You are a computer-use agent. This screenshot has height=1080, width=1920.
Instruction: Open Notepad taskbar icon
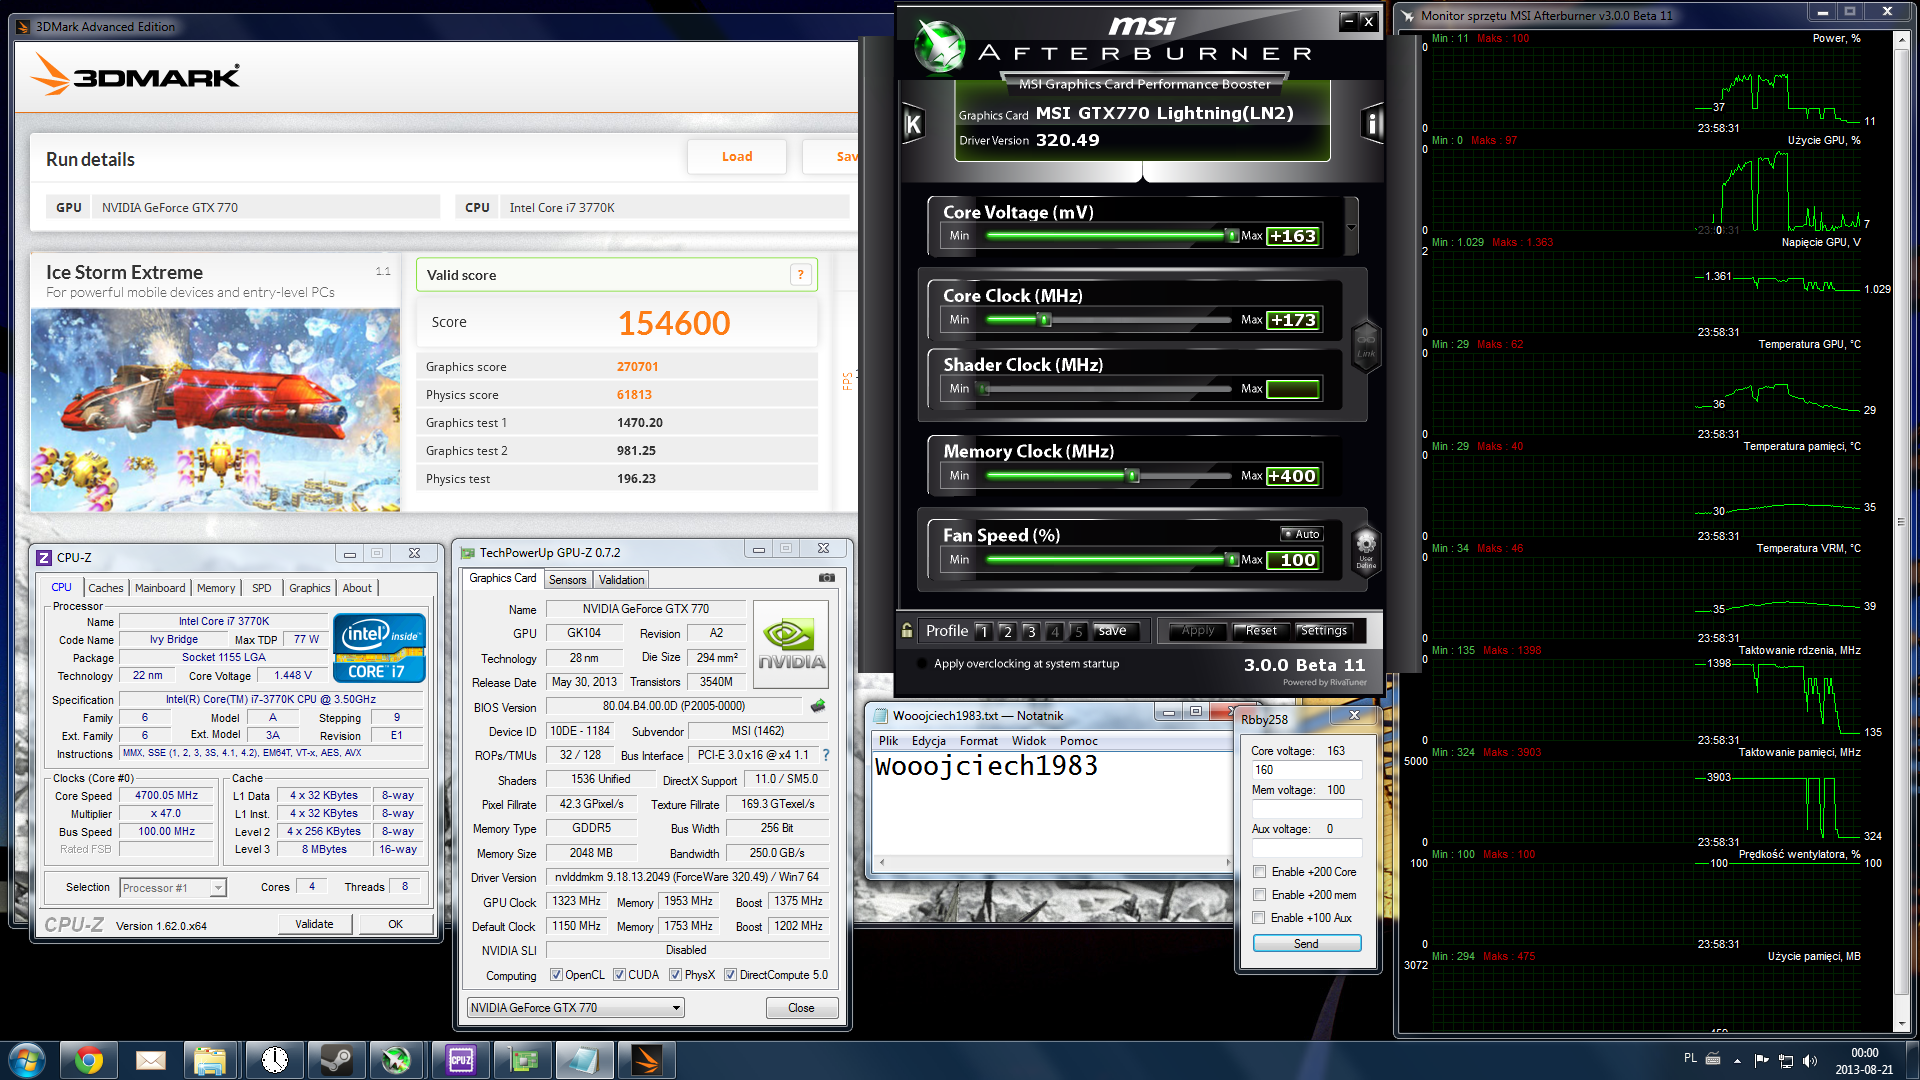click(x=584, y=1060)
